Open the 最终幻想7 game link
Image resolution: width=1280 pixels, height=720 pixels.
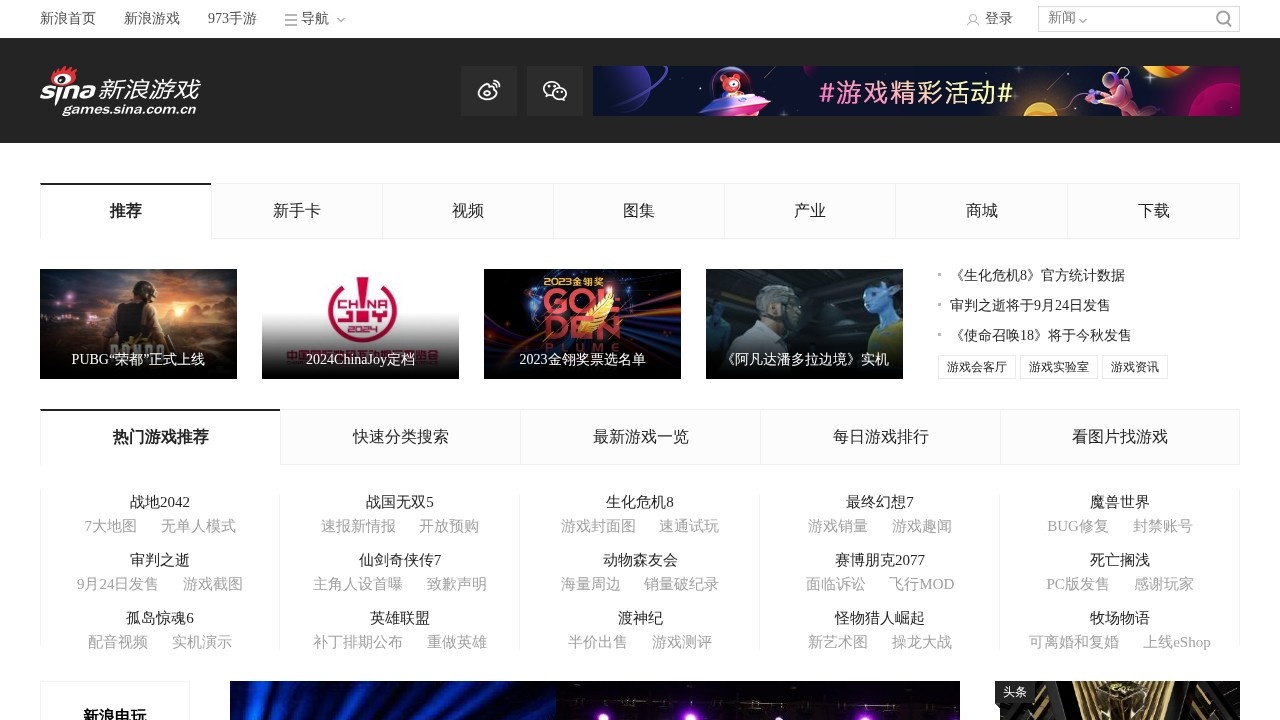[x=880, y=502]
